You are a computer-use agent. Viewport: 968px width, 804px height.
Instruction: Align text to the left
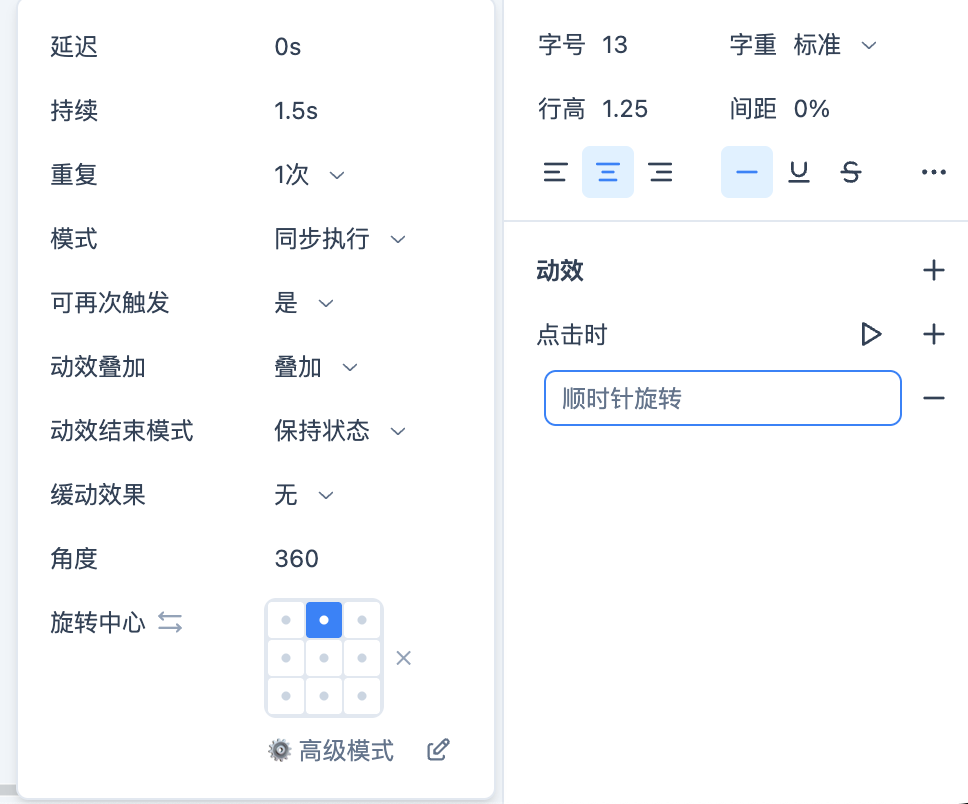coord(555,173)
